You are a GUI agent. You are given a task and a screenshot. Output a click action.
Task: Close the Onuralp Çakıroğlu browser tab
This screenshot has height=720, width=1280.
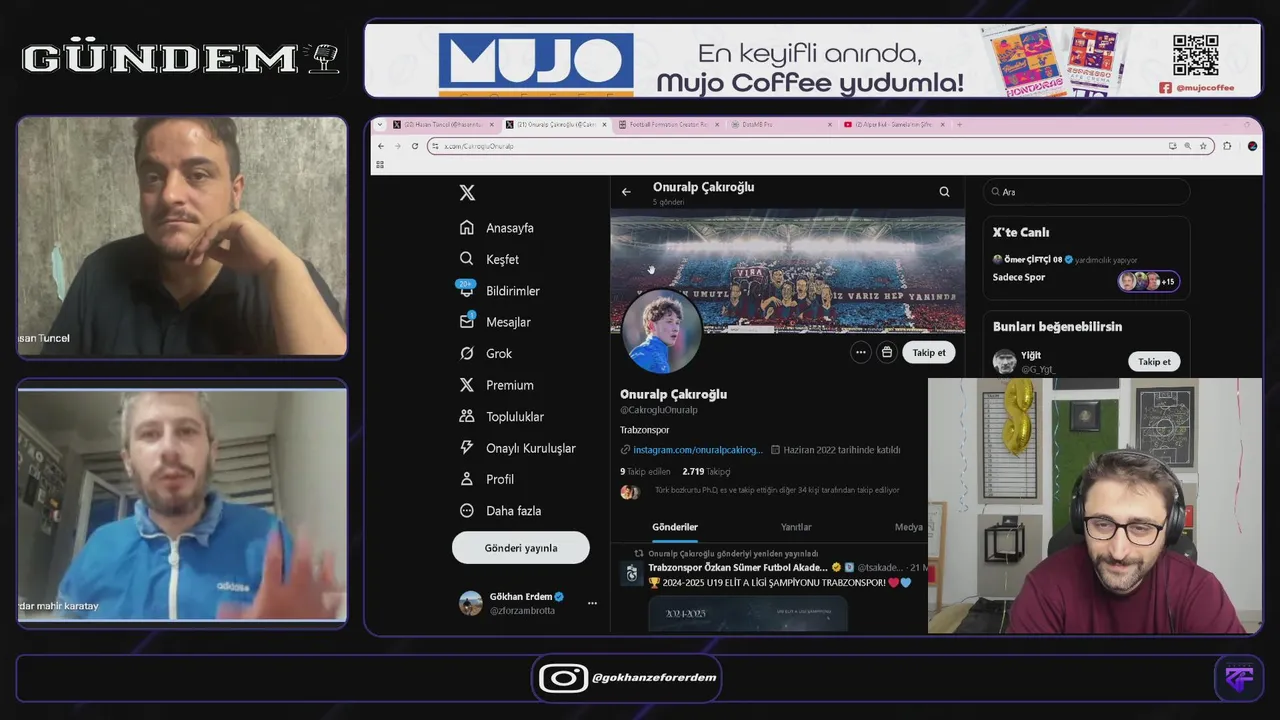click(x=603, y=125)
